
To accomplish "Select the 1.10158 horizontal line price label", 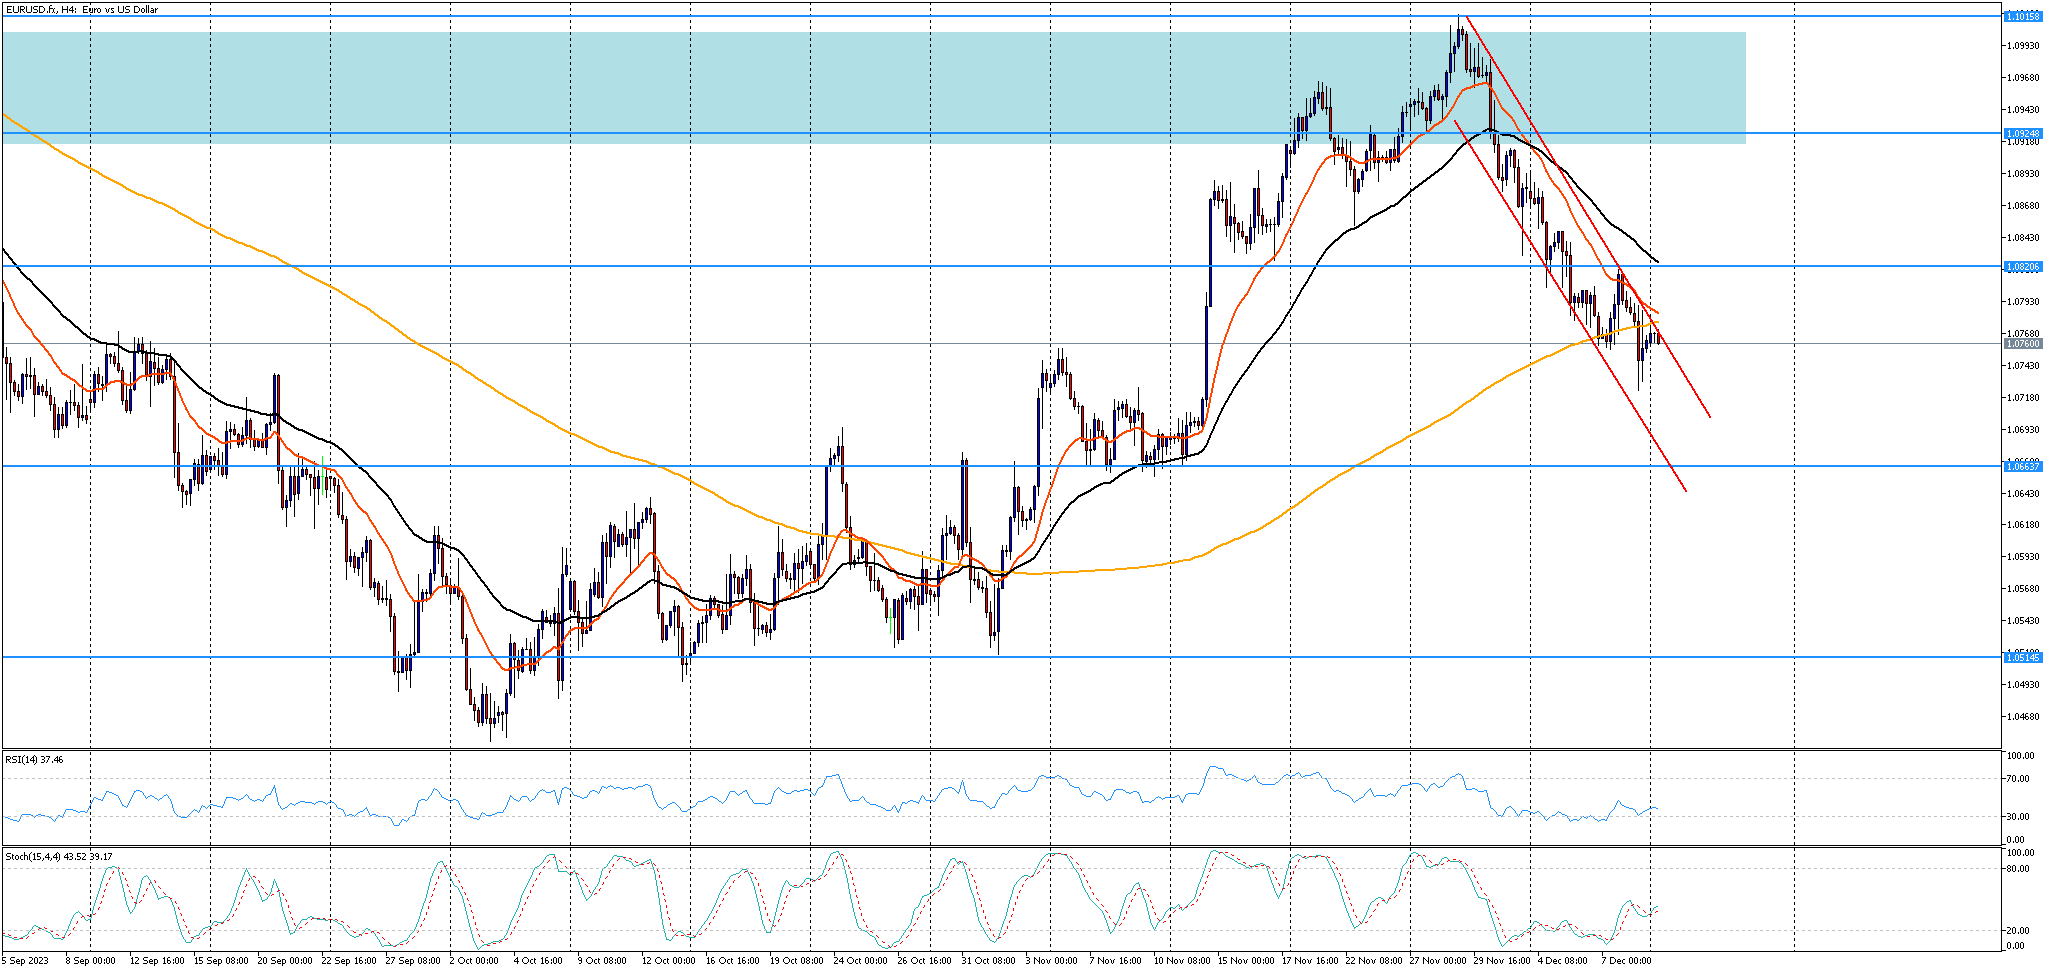I will 2023,16.
